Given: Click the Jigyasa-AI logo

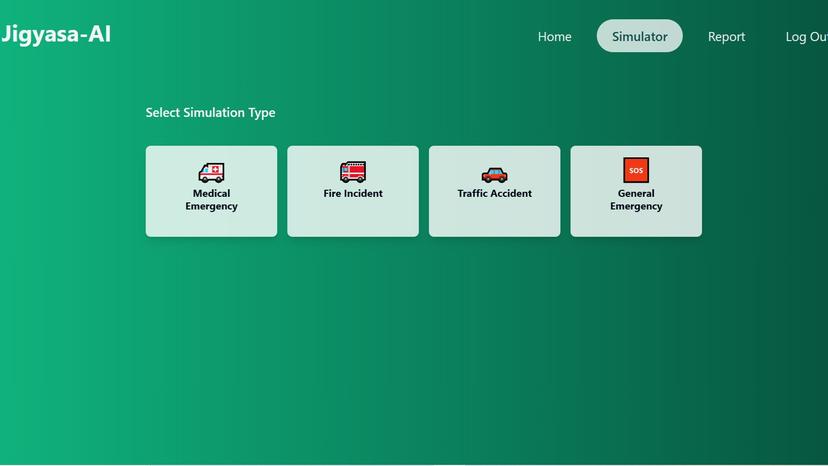Looking at the screenshot, I should pyautogui.click(x=56, y=35).
